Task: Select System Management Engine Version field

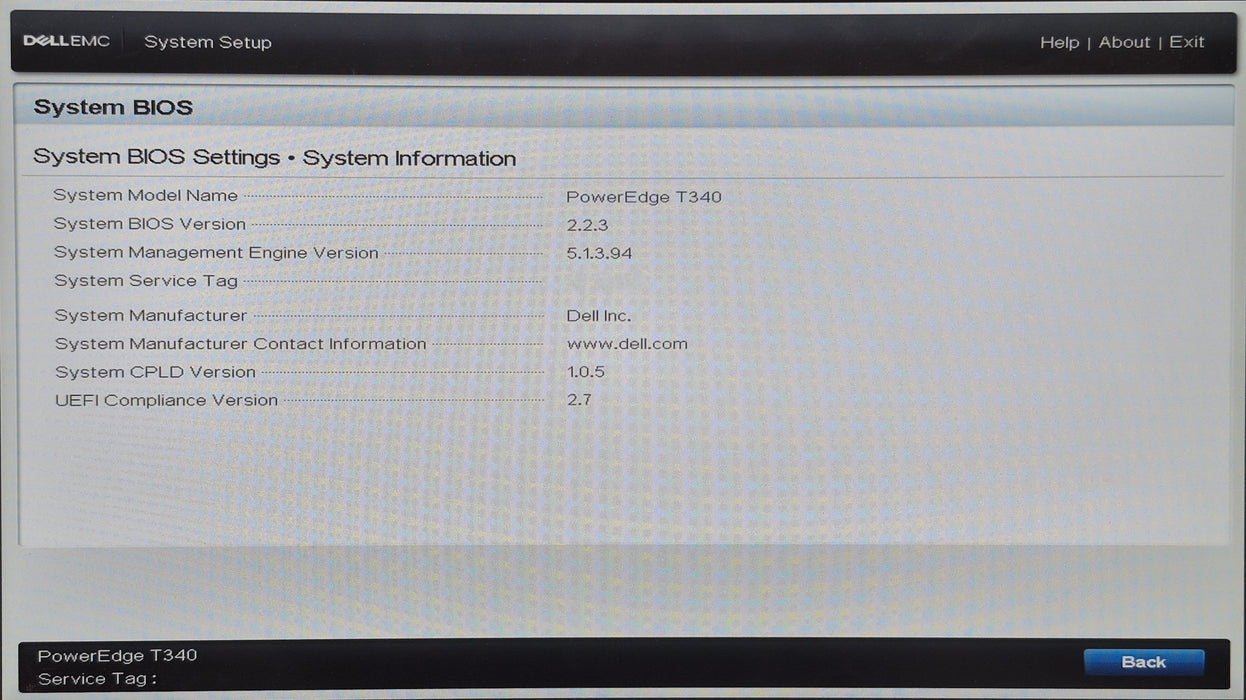Action: pos(216,252)
